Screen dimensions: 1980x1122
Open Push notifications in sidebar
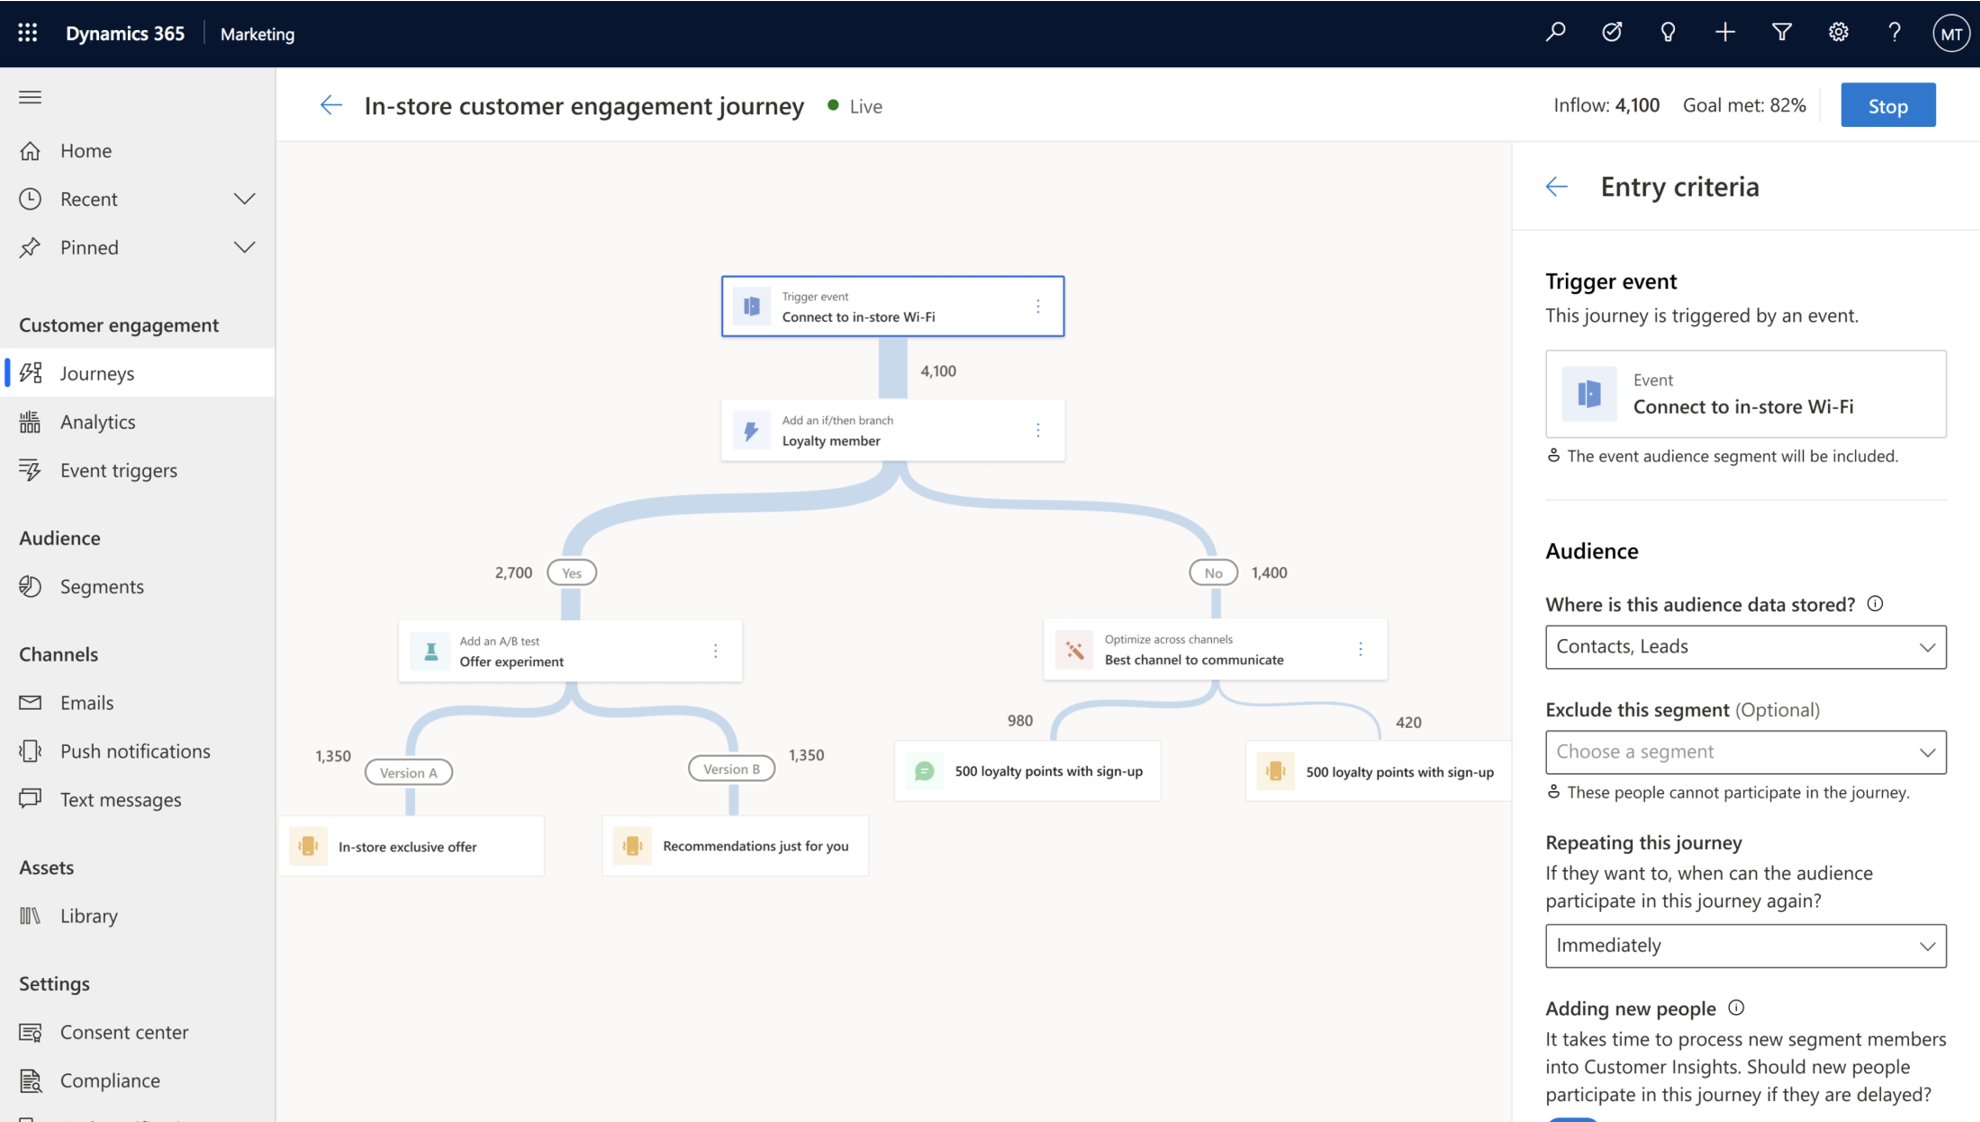tap(138, 751)
